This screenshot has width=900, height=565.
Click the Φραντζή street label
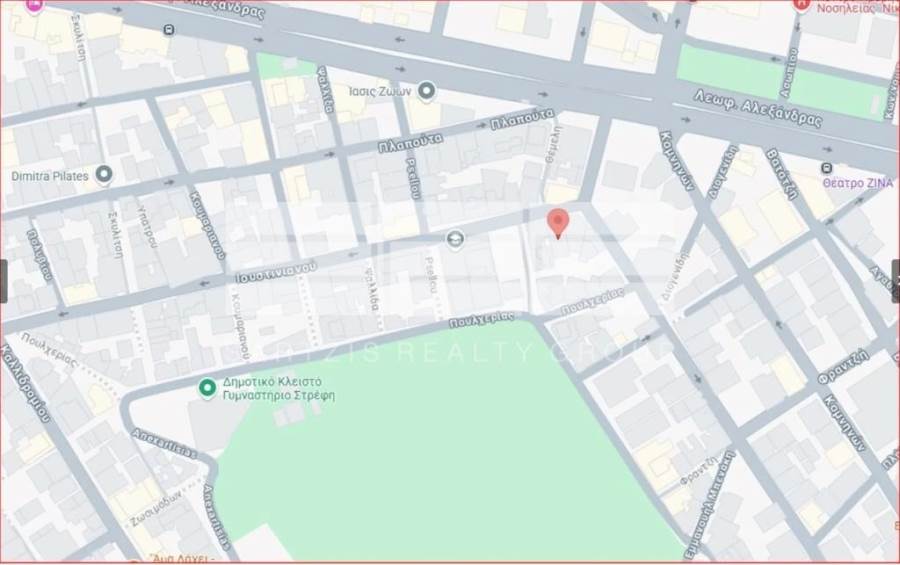click(x=844, y=367)
